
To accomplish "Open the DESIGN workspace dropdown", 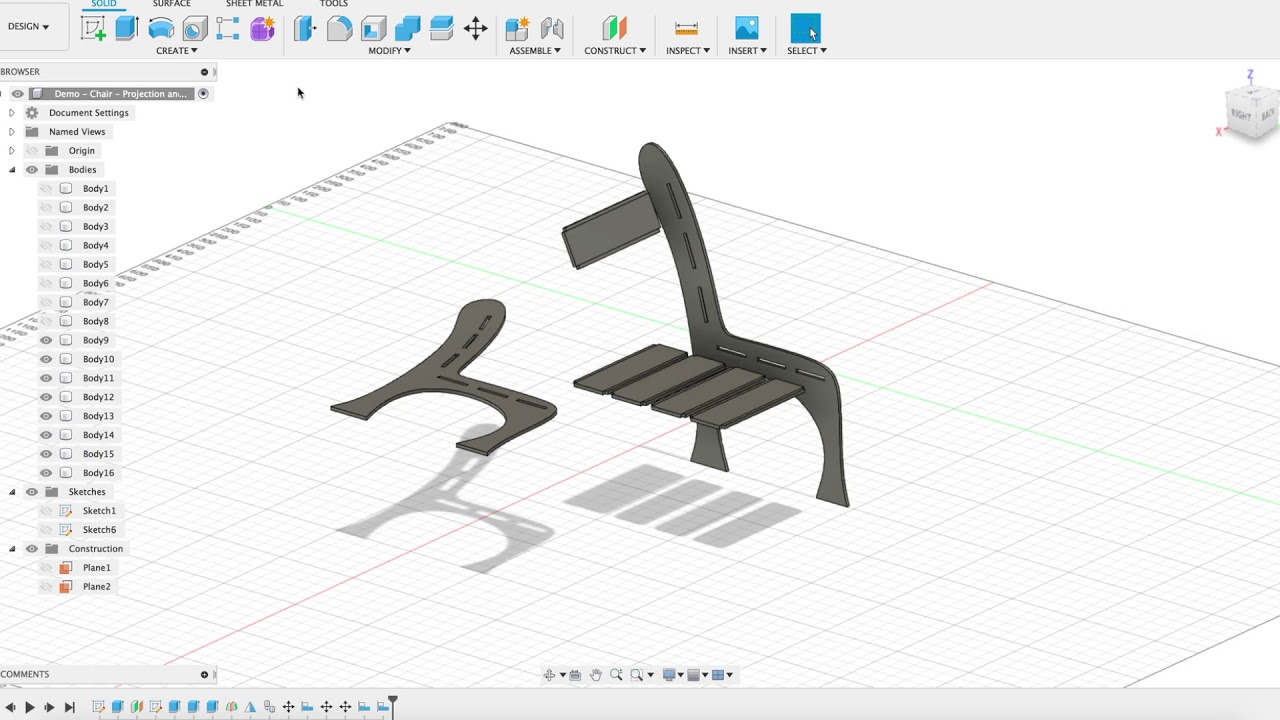I will (x=28, y=27).
